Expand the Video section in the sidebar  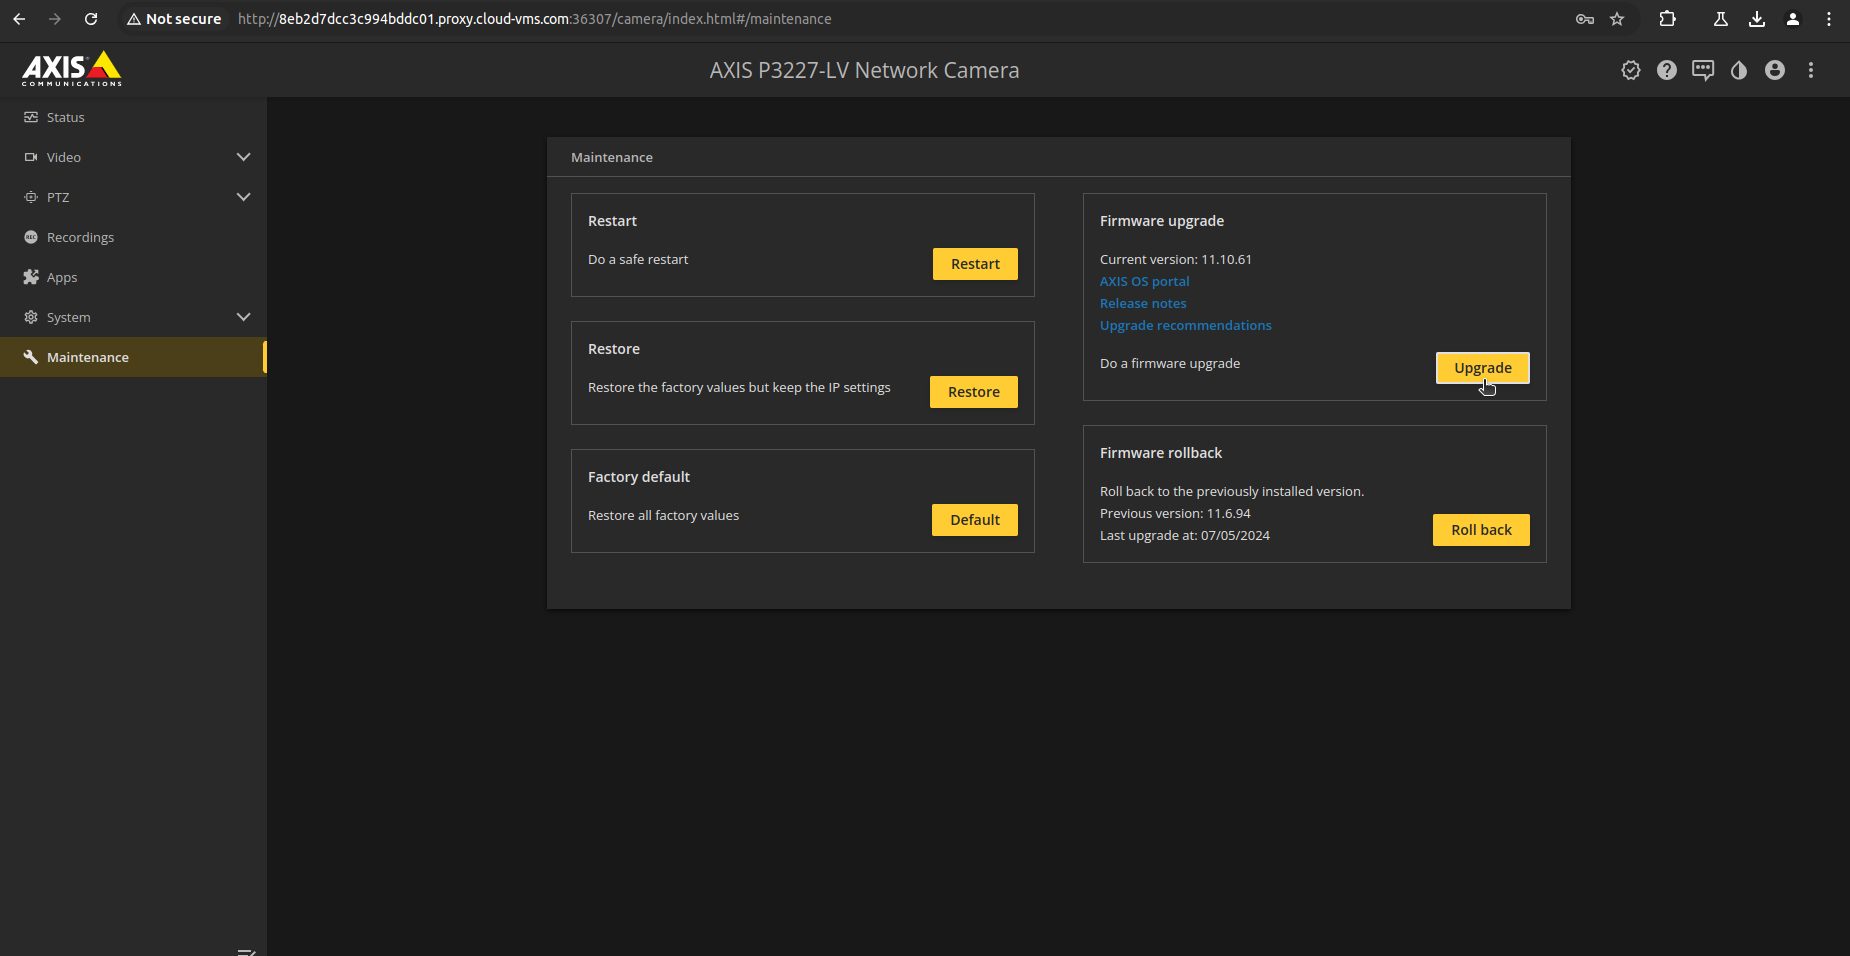(243, 157)
